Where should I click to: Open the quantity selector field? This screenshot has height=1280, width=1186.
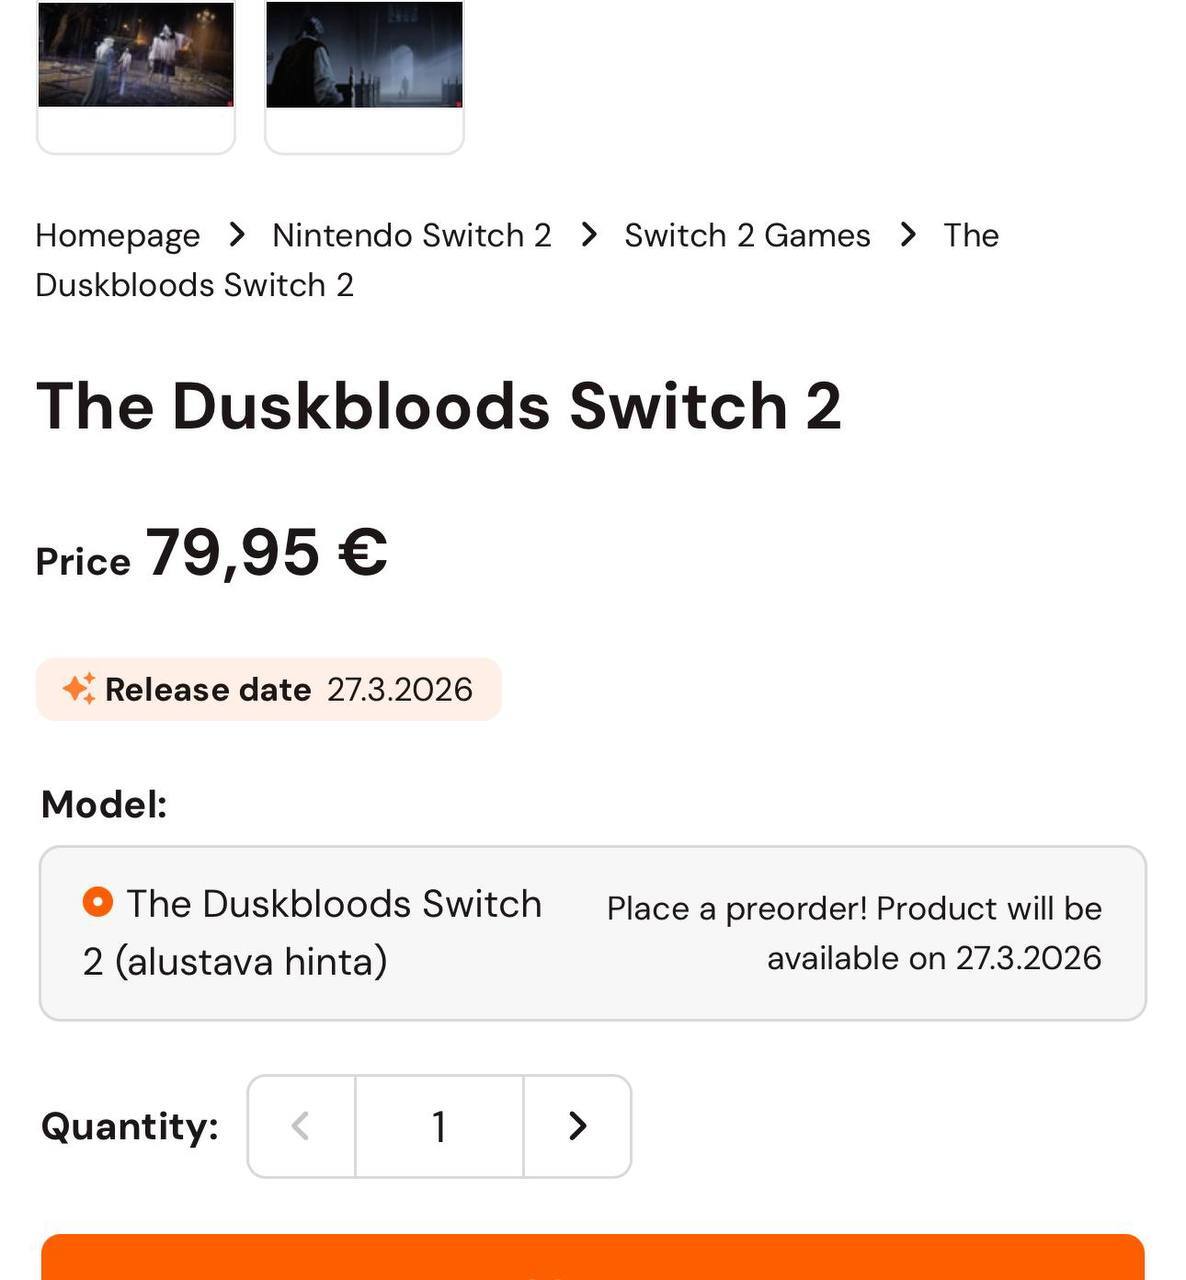(x=439, y=1126)
